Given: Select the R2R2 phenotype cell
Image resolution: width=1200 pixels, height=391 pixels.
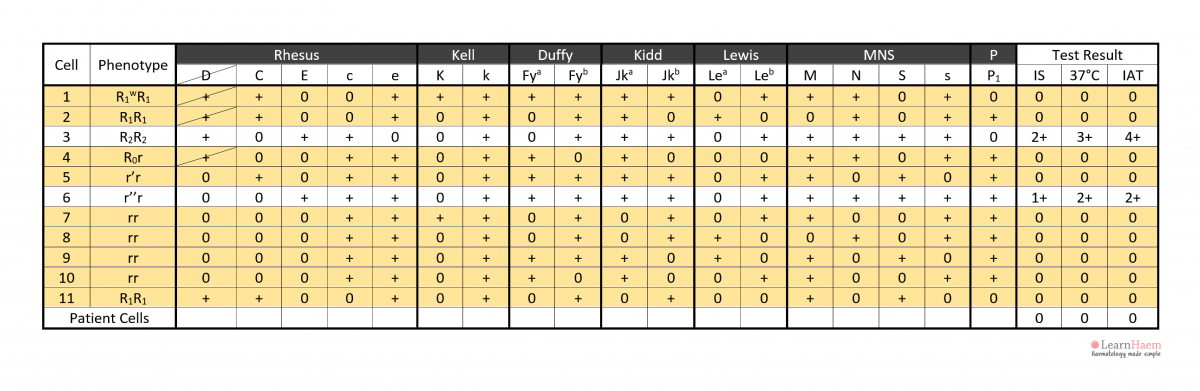Looking at the screenshot, I should pos(133,135).
